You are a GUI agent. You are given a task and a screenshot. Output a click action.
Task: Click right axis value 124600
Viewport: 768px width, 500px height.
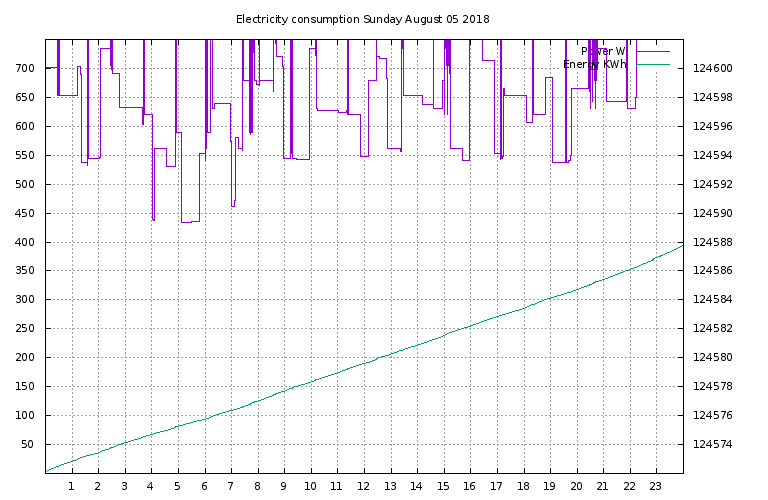click(x=713, y=68)
